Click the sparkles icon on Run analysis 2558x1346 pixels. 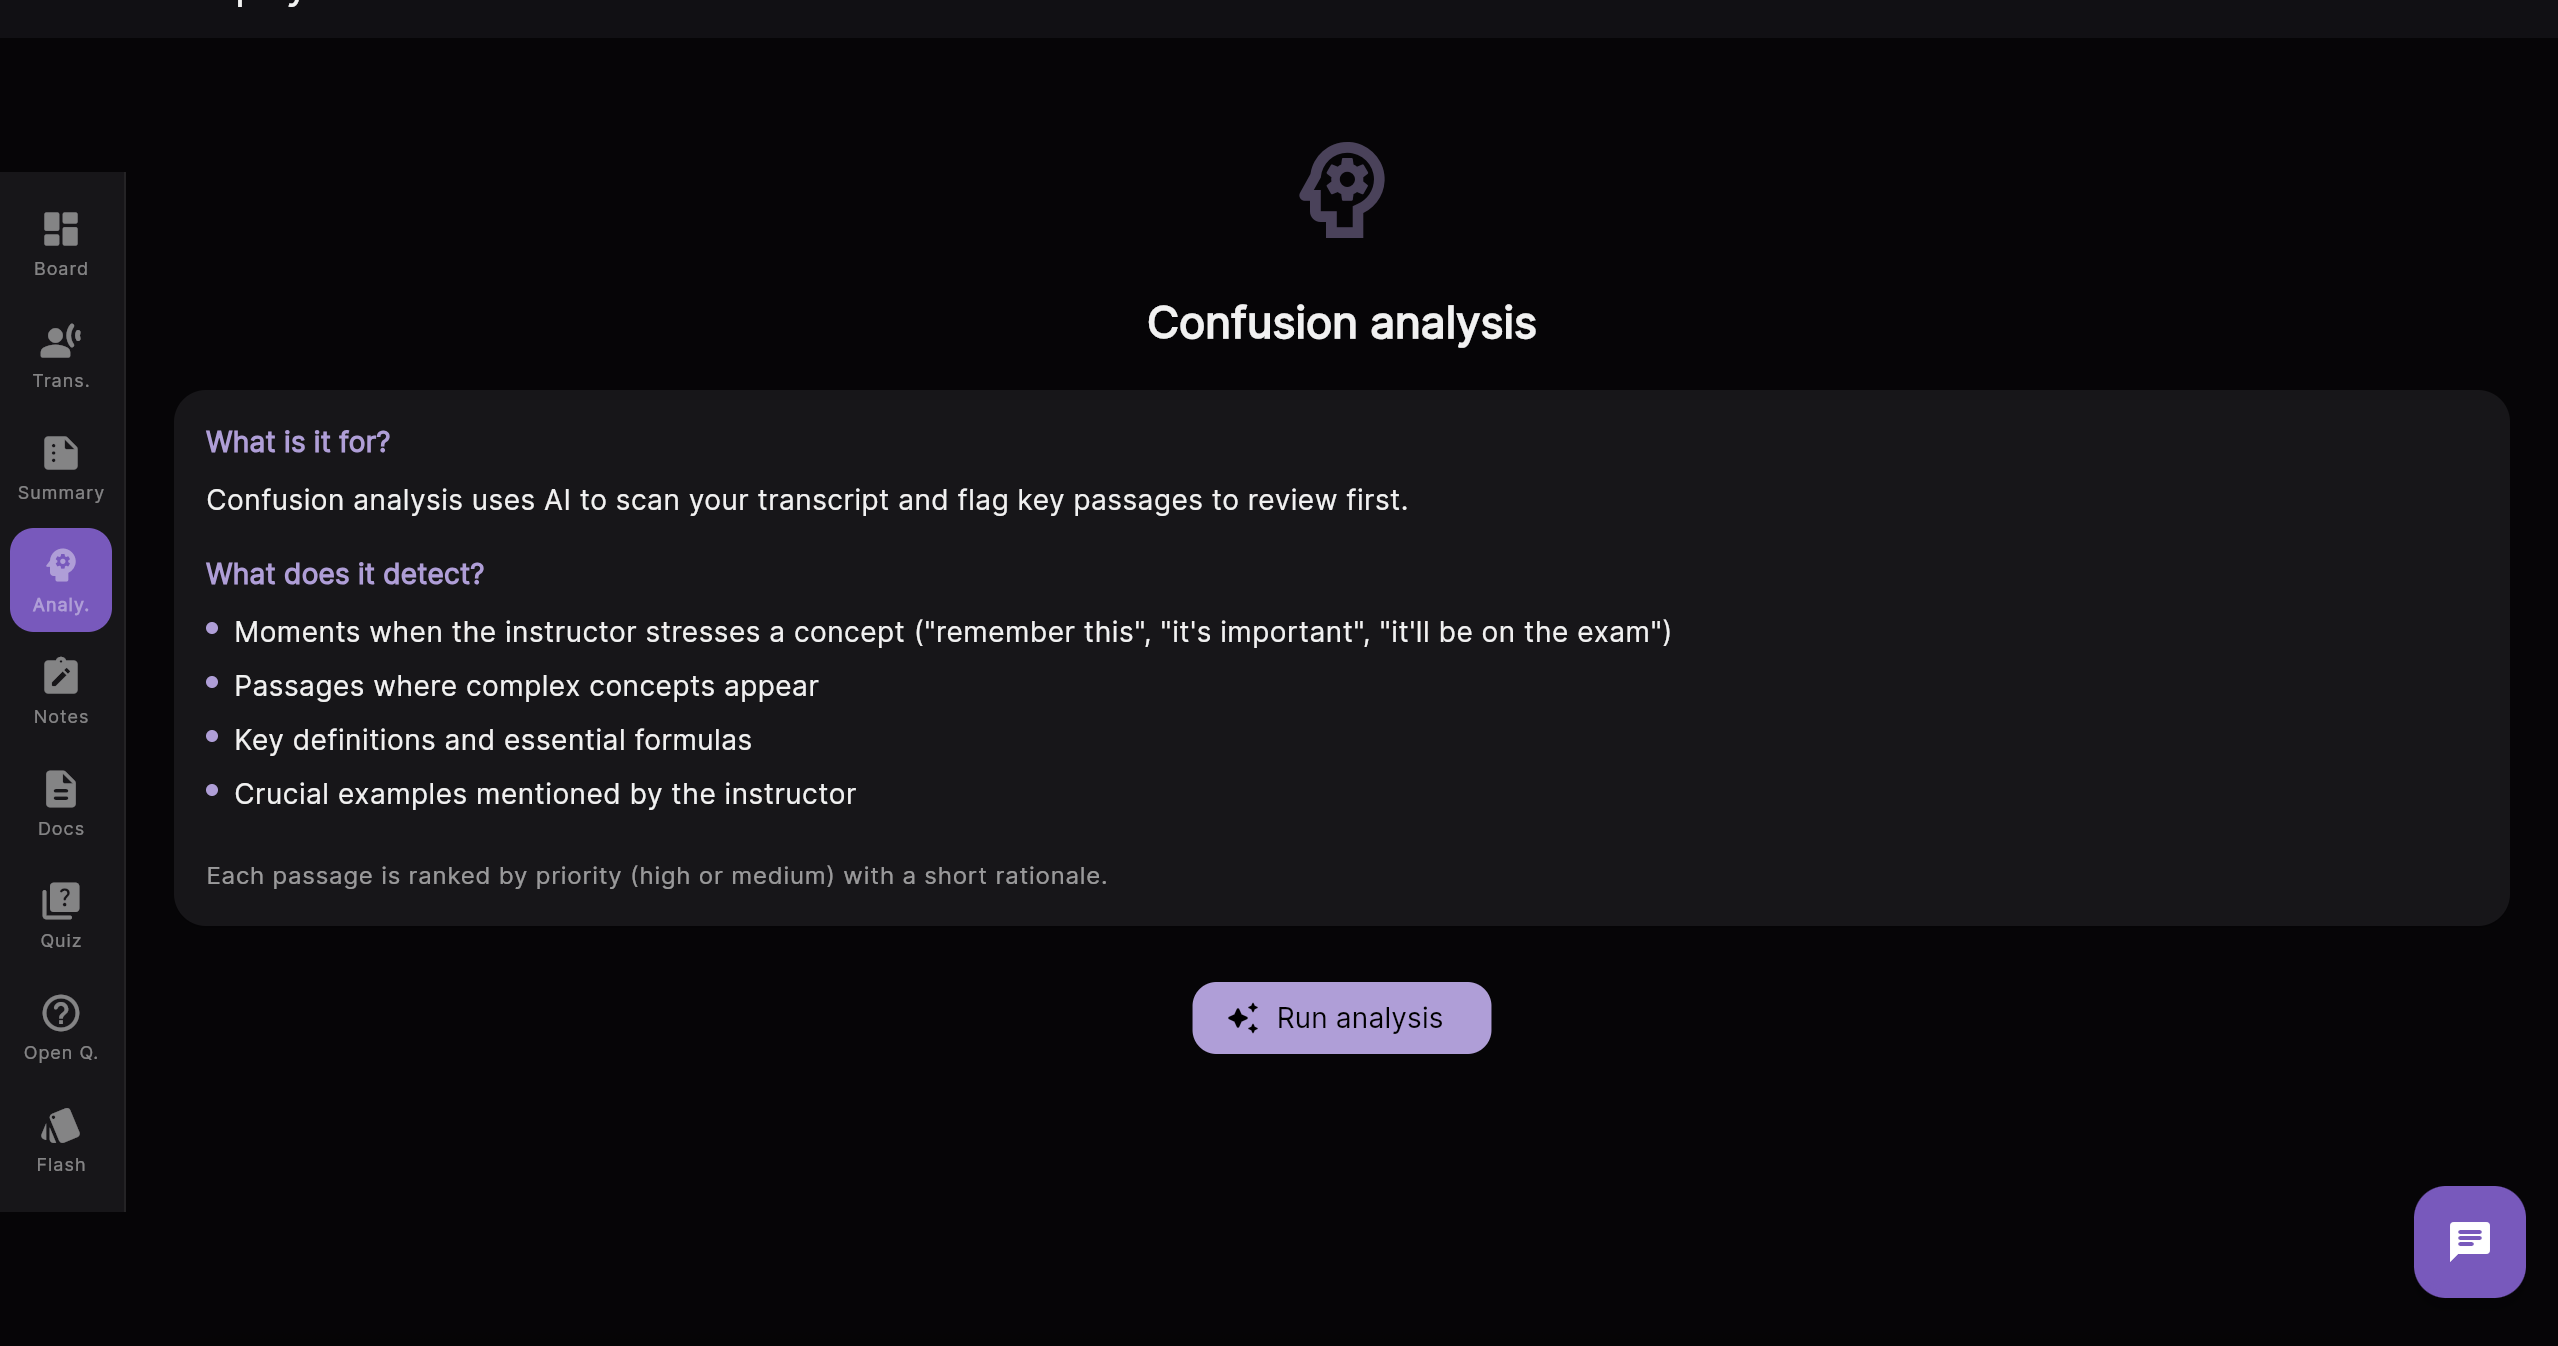pos(1242,1017)
